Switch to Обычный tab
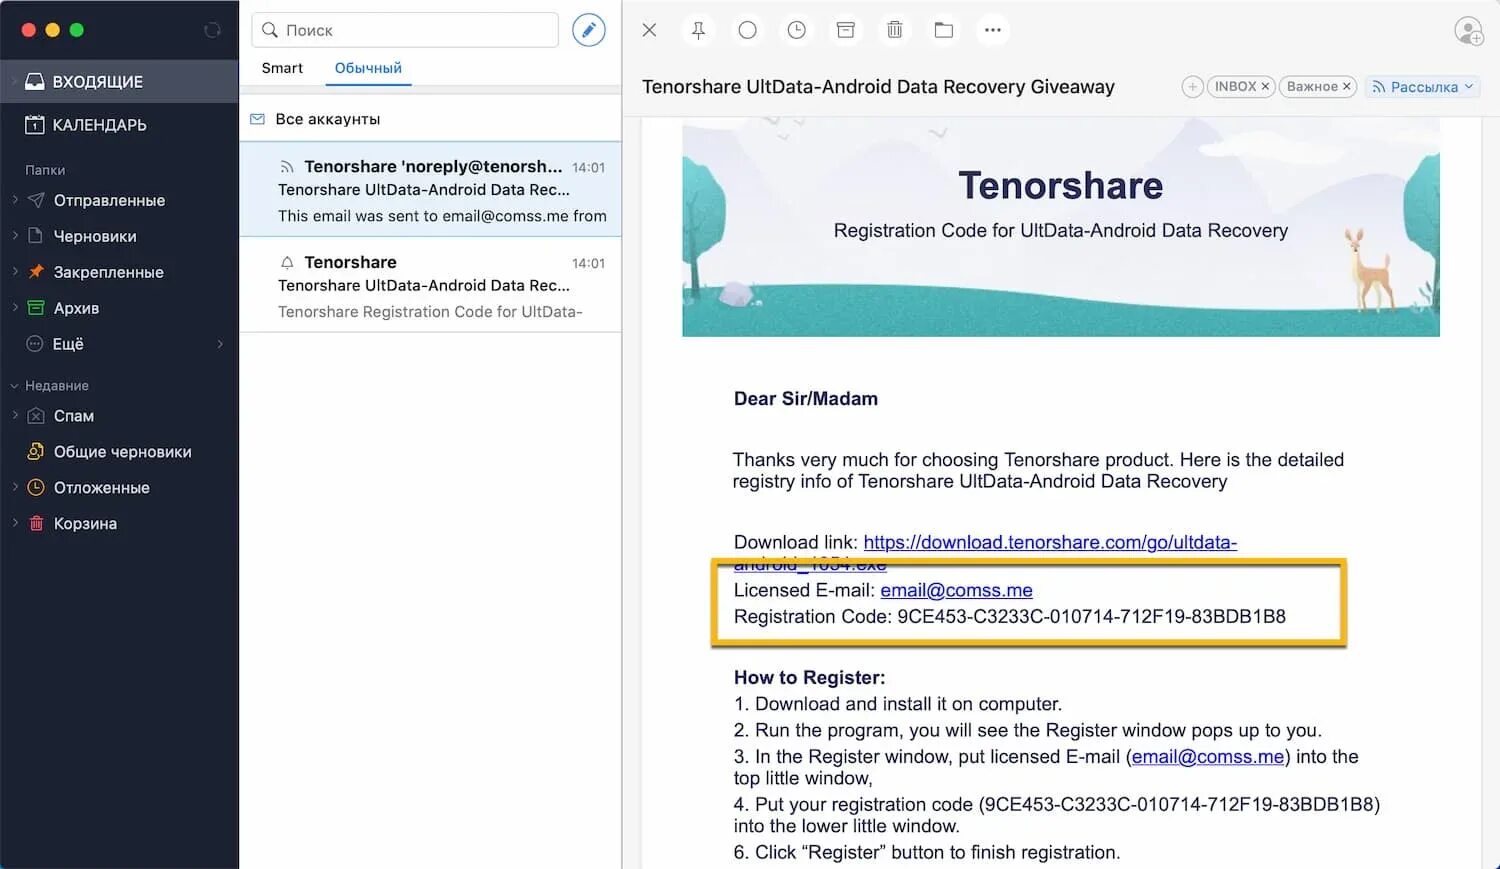This screenshot has height=869, width=1500. (x=368, y=68)
